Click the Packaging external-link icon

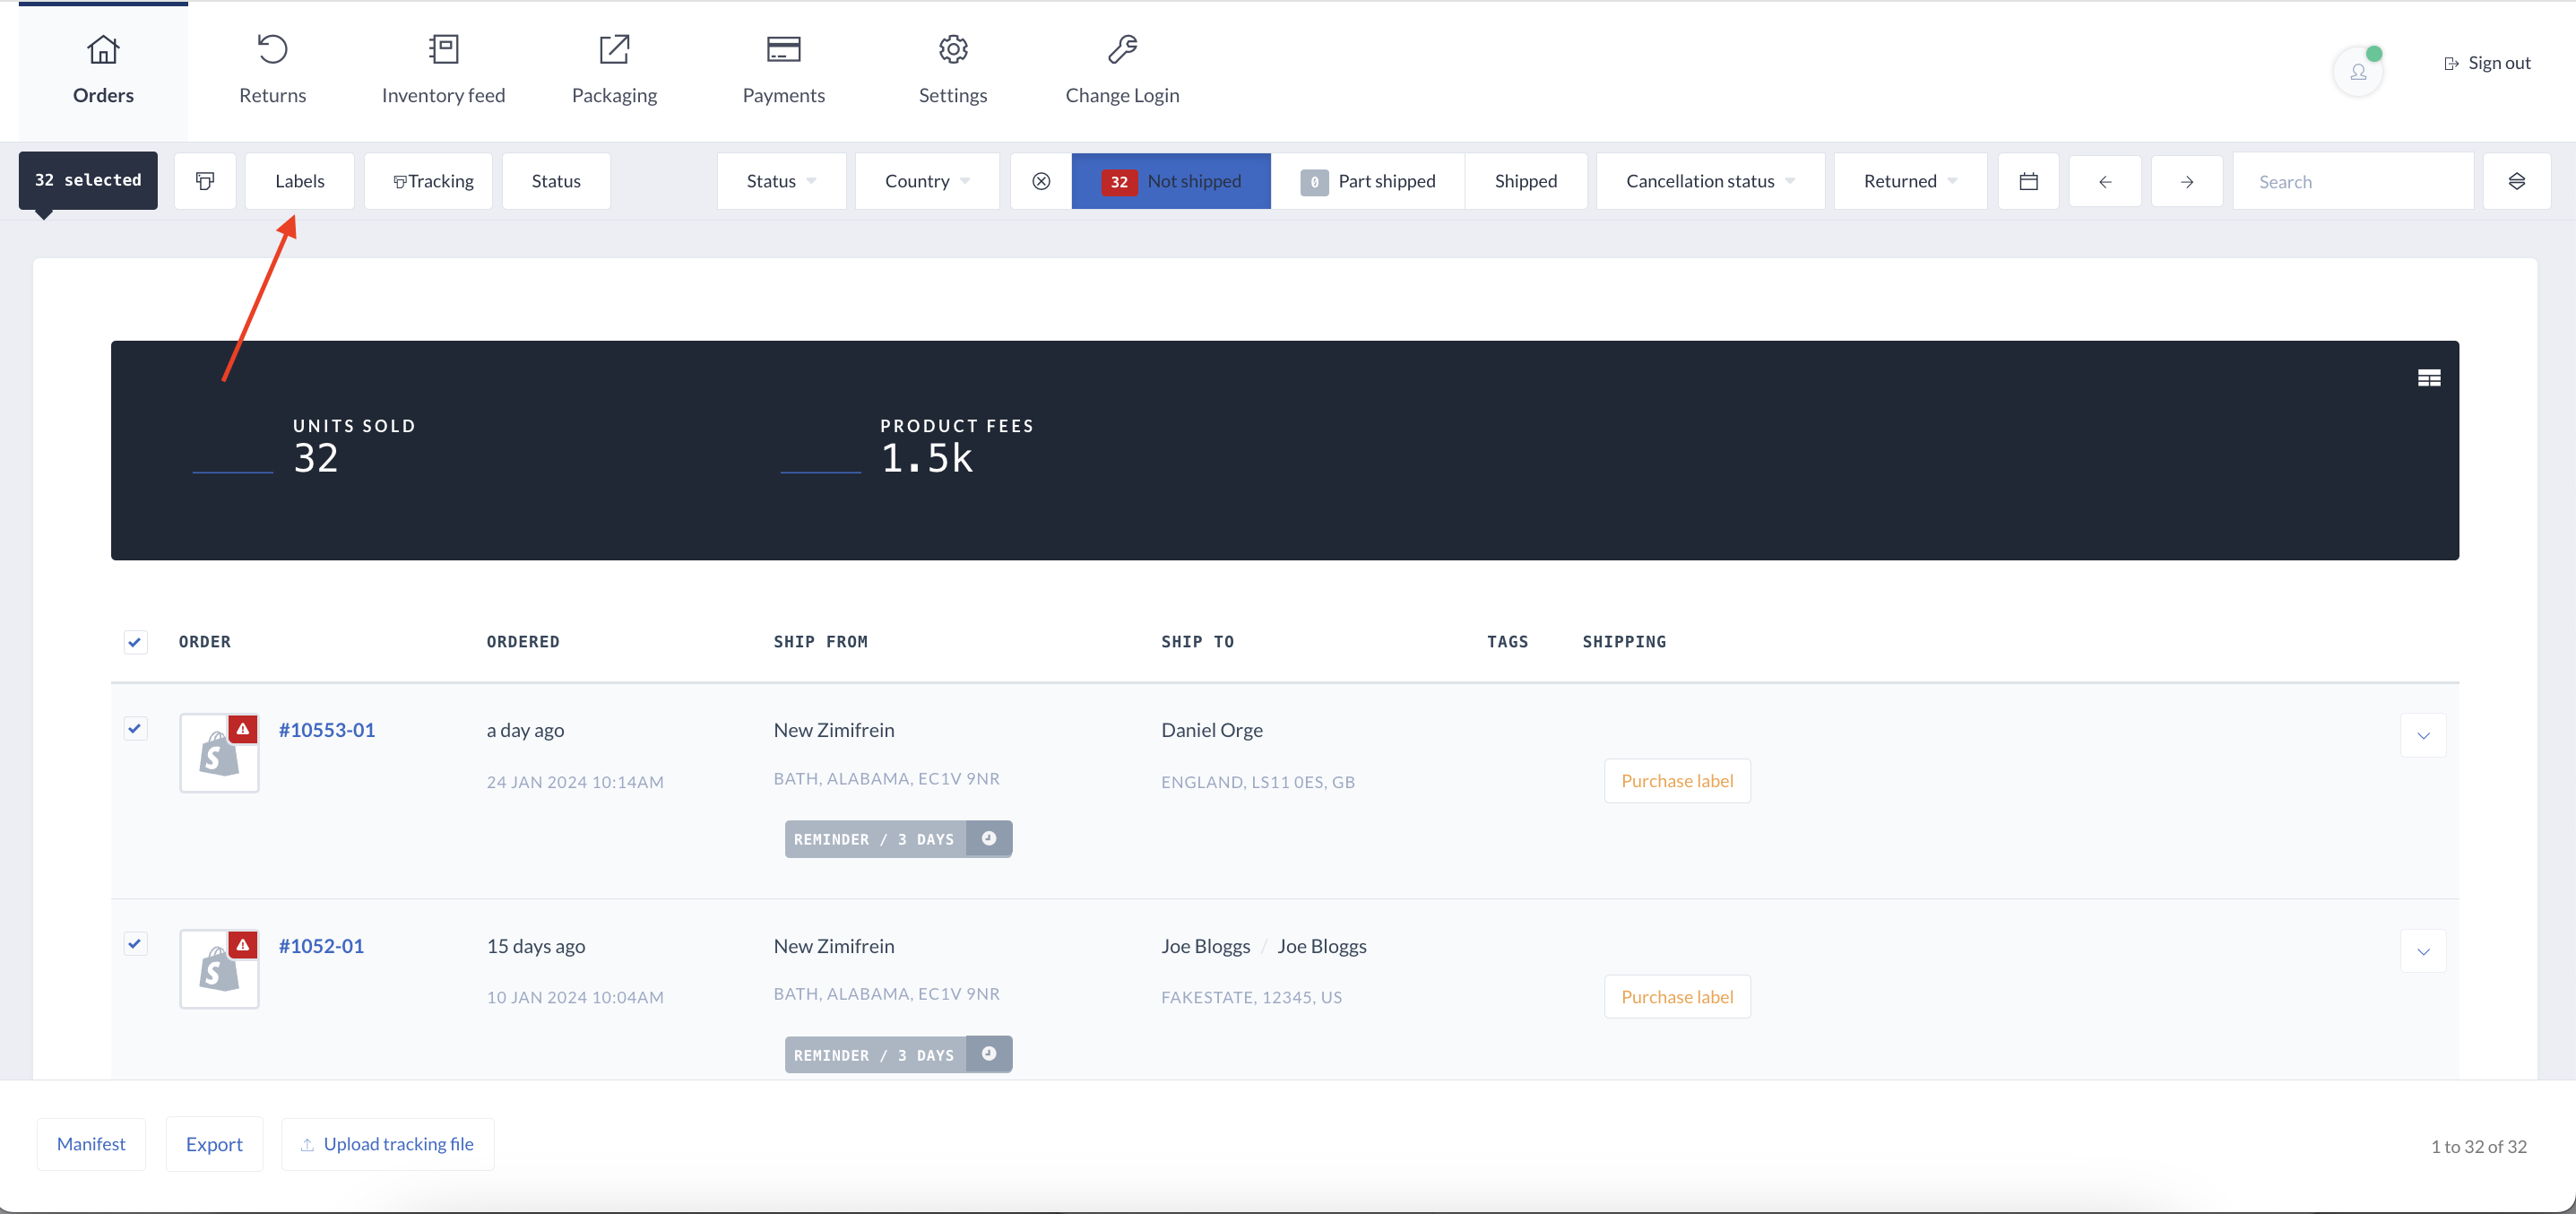(614, 49)
